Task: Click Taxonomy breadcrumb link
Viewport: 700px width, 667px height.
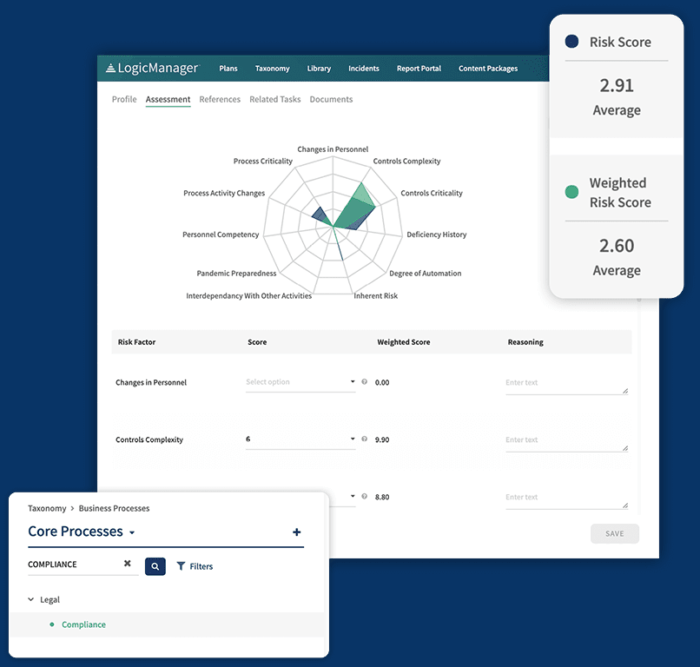Action: point(47,508)
